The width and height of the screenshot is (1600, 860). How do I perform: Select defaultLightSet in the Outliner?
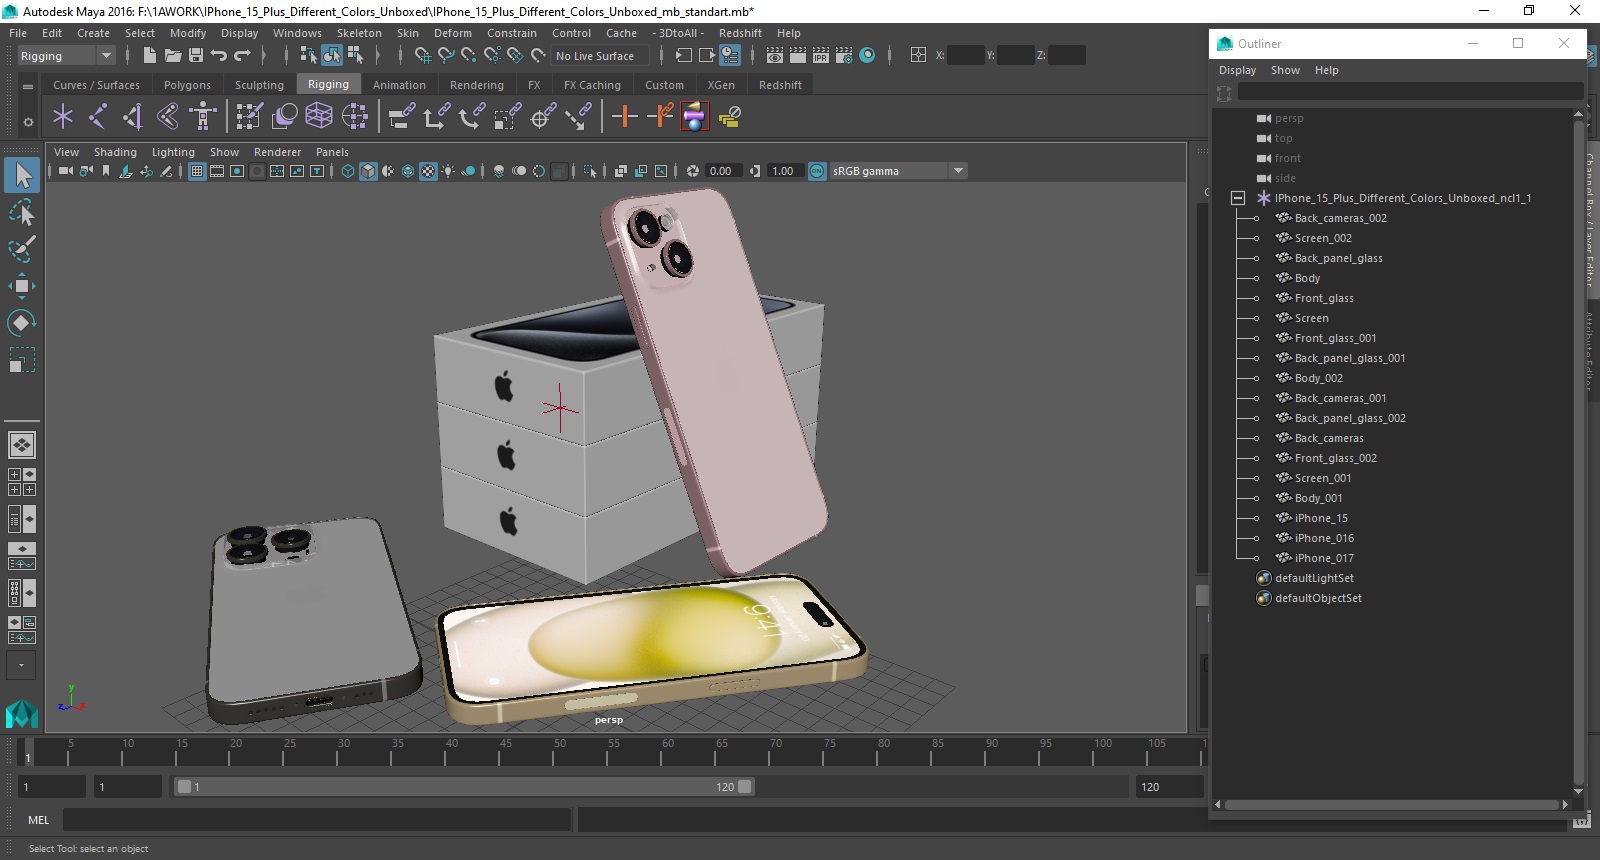click(1314, 578)
